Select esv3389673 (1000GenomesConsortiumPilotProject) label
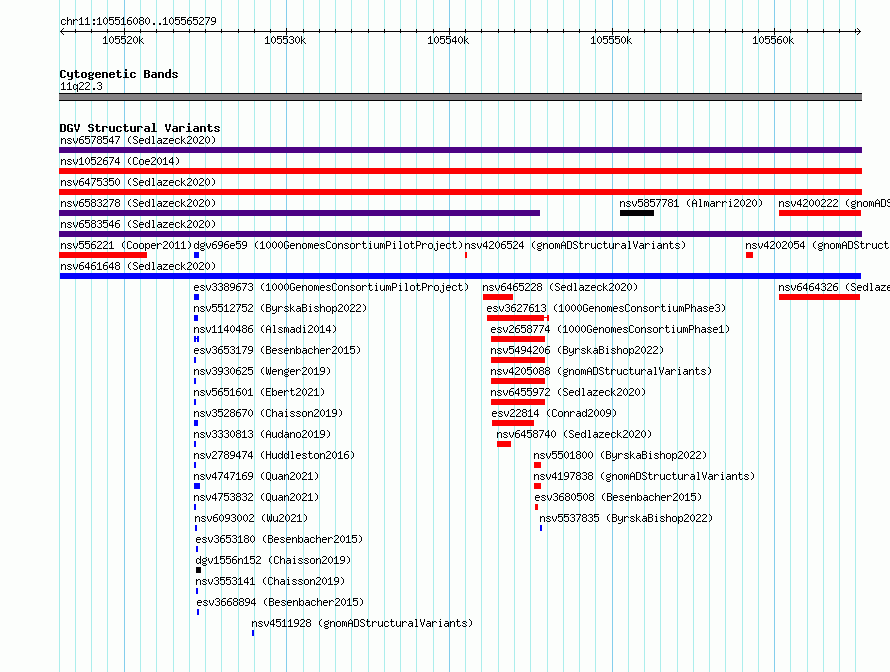The height and width of the screenshot is (672, 890). [331, 287]
